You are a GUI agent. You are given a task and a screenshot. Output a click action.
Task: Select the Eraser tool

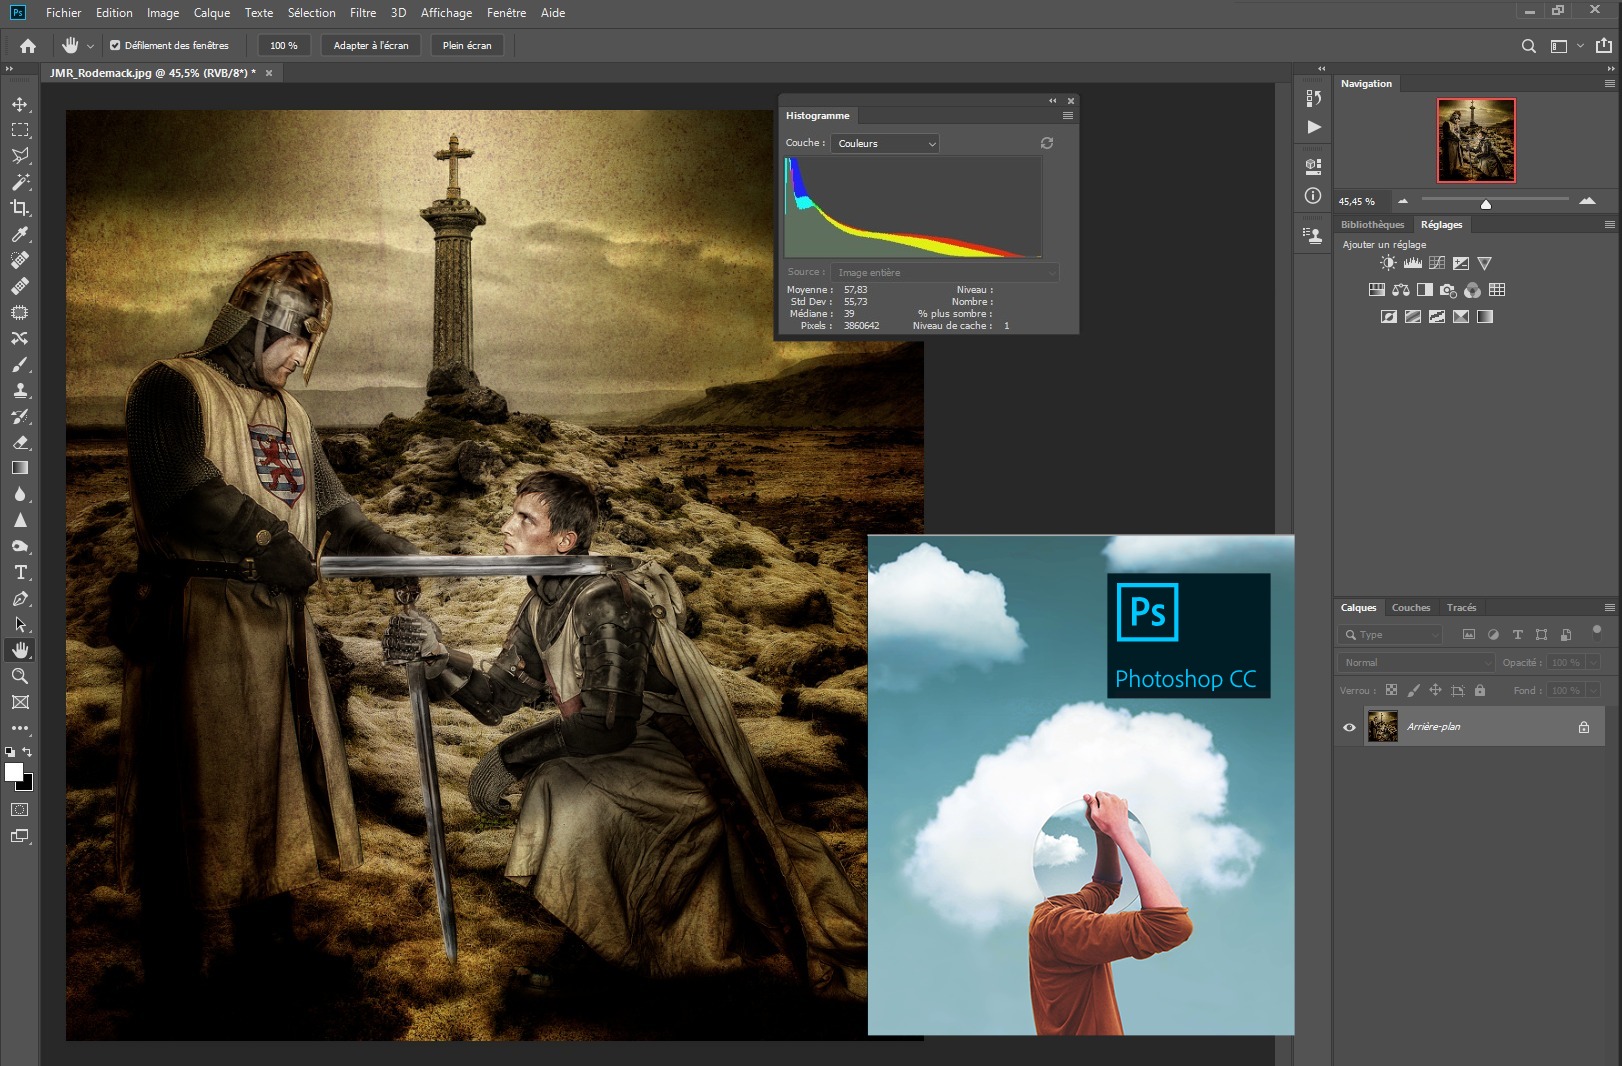[x=20, y=442]
